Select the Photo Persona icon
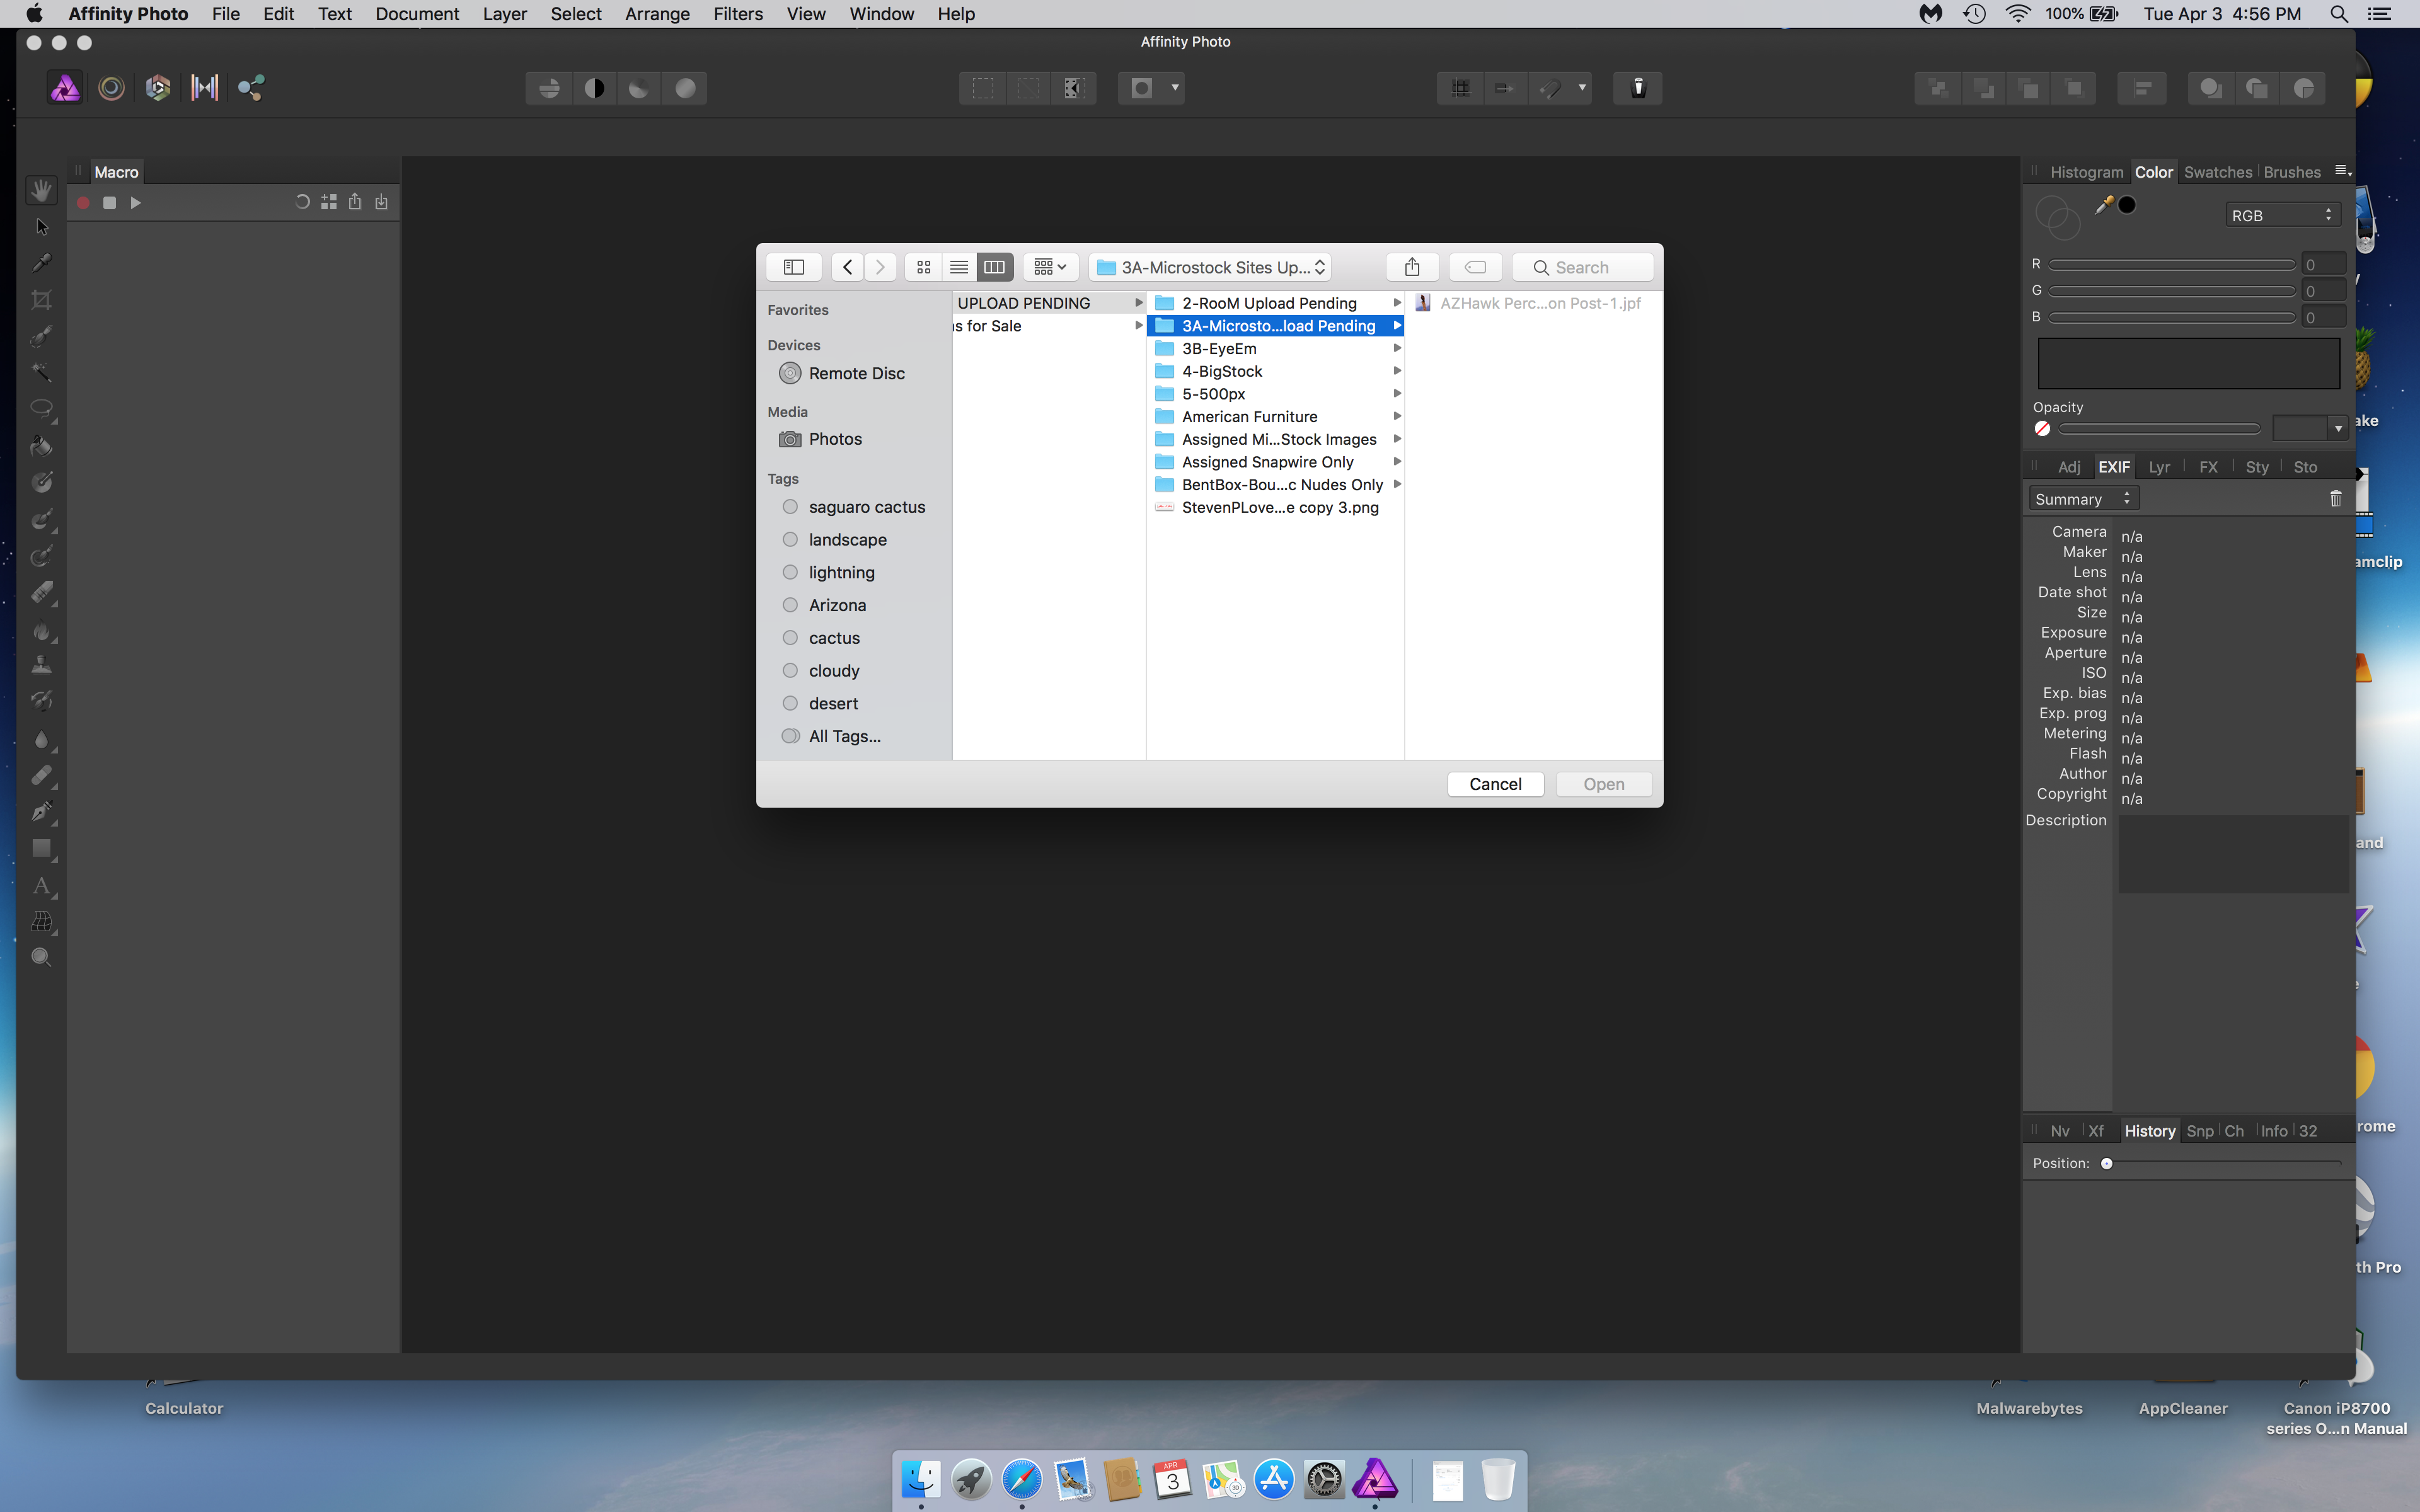 65,88
